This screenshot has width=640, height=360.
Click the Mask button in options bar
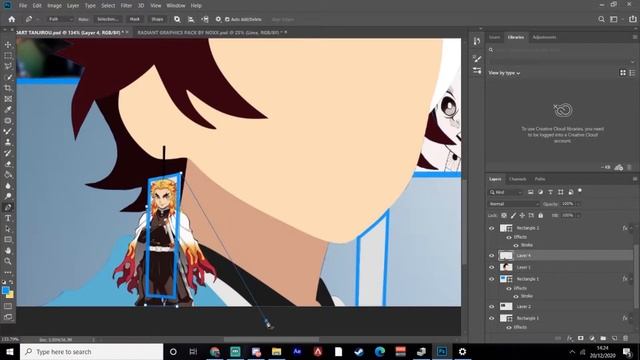point(134,19)
